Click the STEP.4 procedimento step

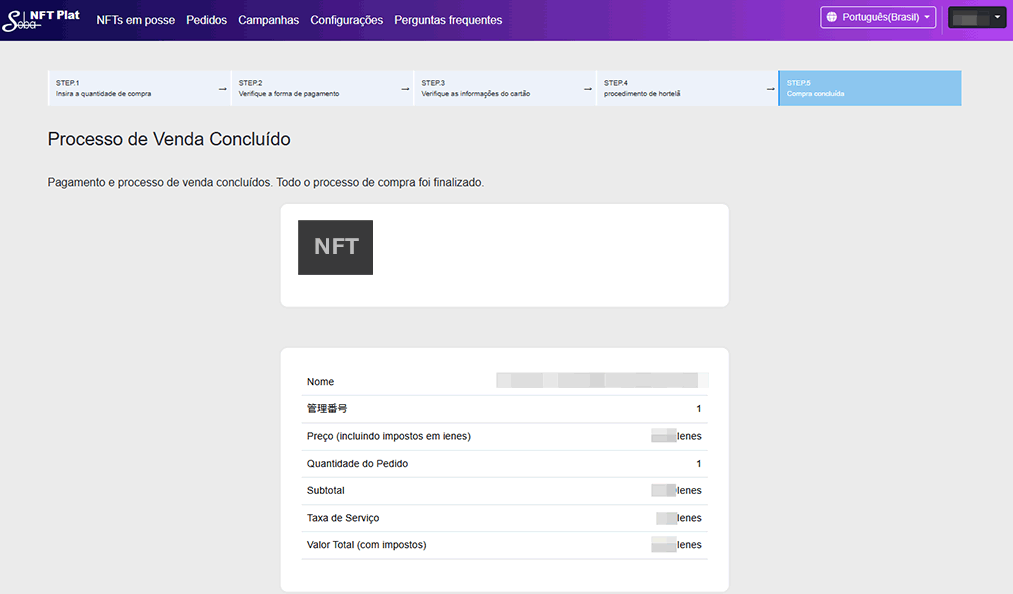pyautogui.click(x=678, y=88)
